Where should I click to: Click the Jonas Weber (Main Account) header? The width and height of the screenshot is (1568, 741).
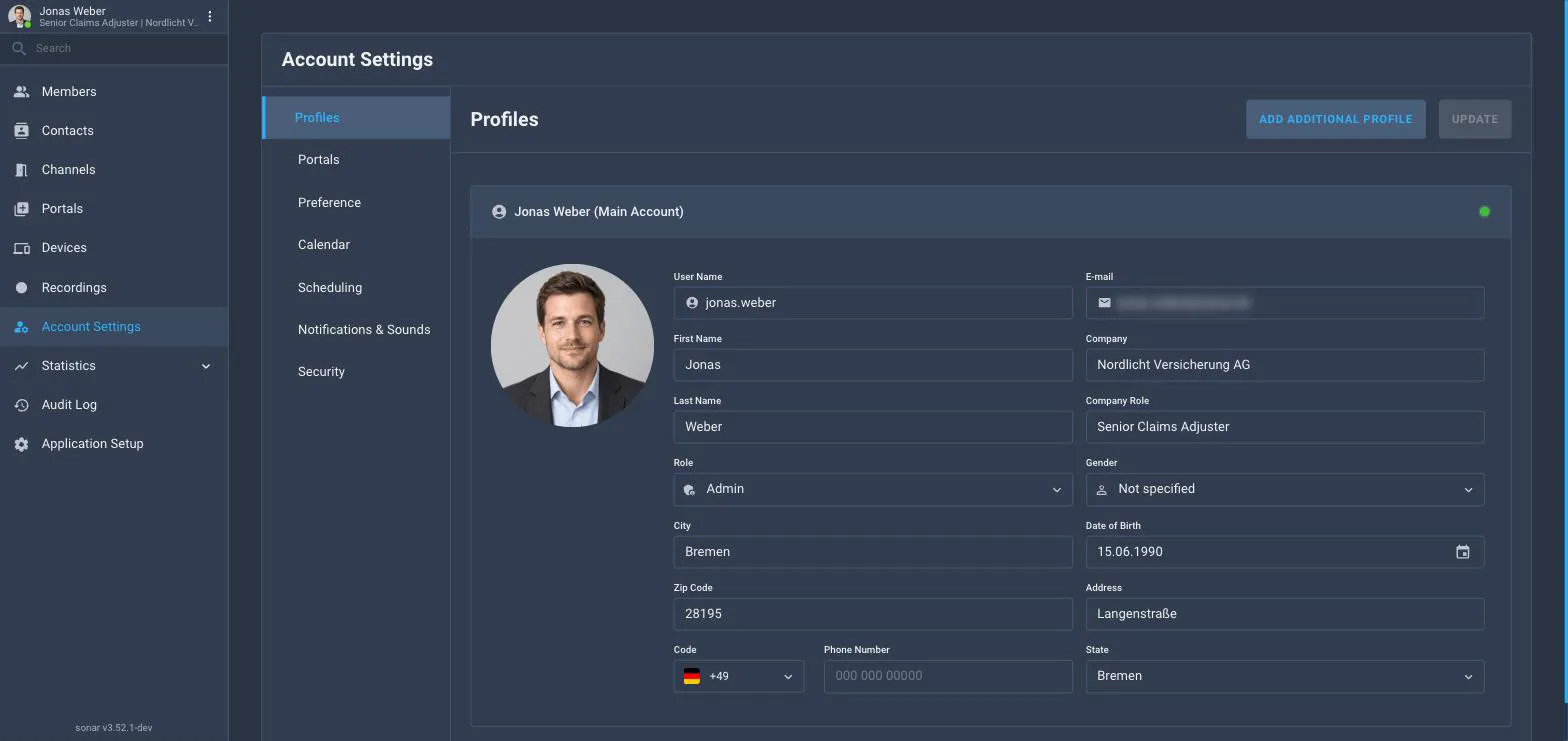point(991,212)
